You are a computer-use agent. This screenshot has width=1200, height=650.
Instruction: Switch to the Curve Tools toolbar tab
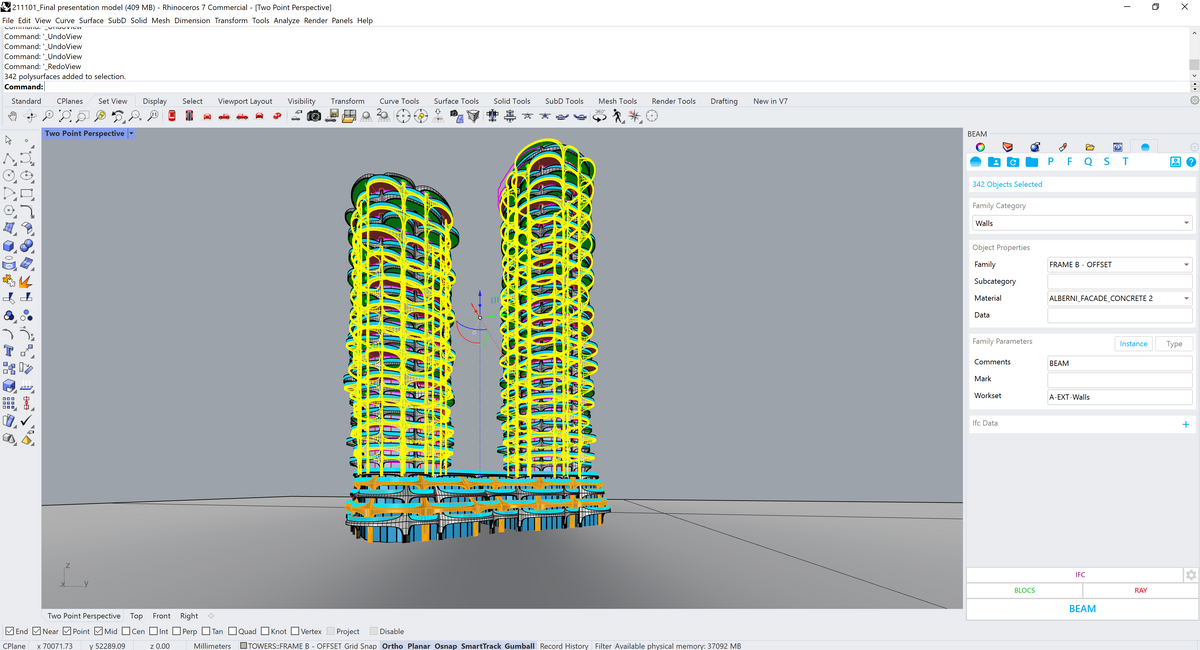pyautogui.click(x=399, y=101)
